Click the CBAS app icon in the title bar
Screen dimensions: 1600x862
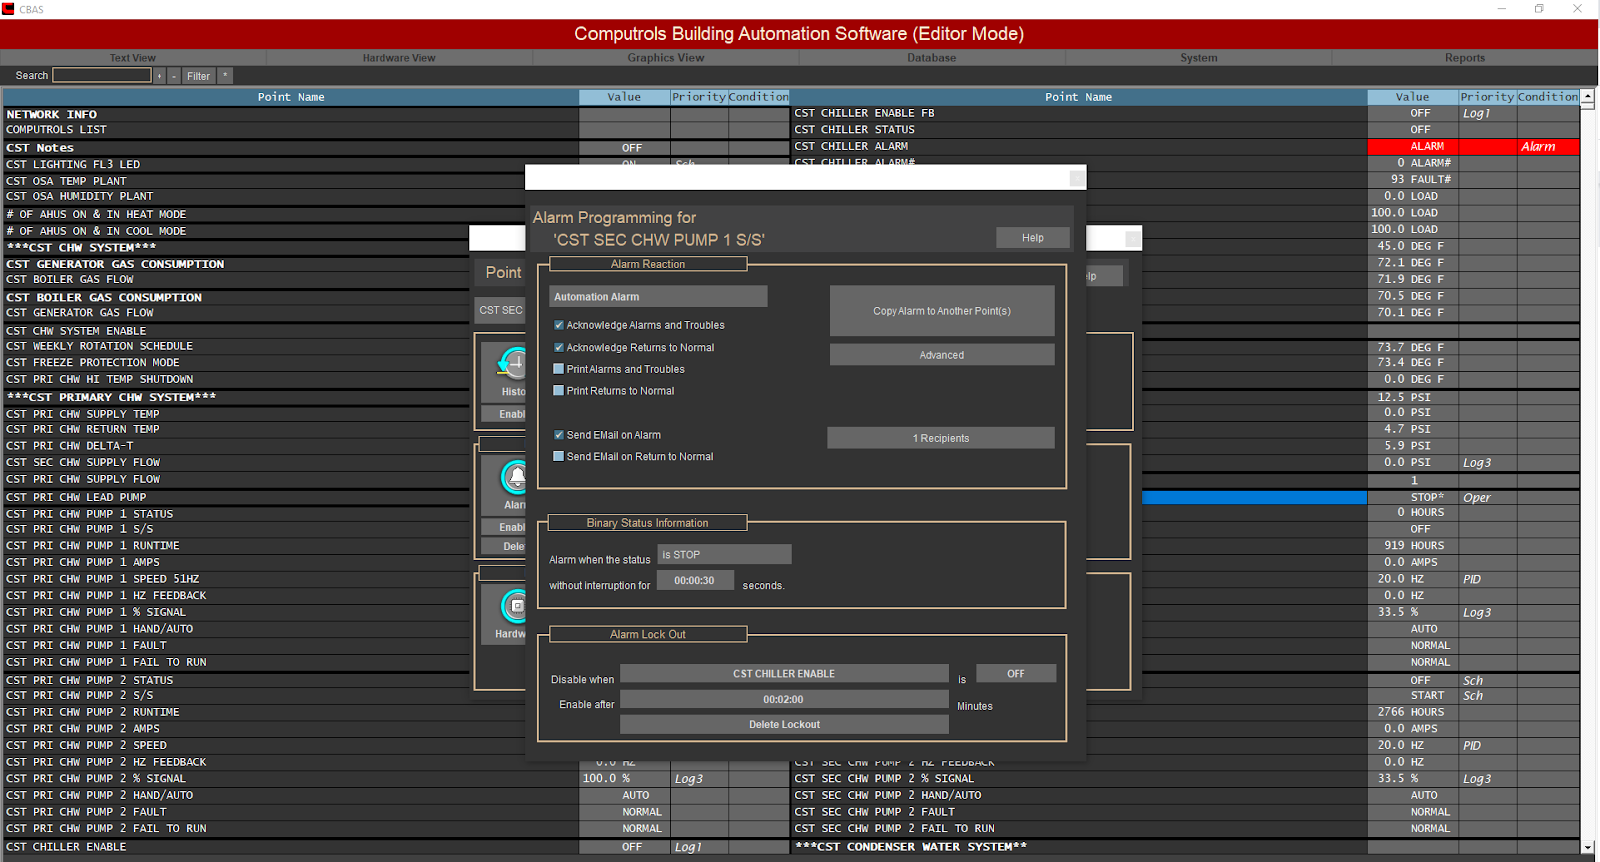8,9
